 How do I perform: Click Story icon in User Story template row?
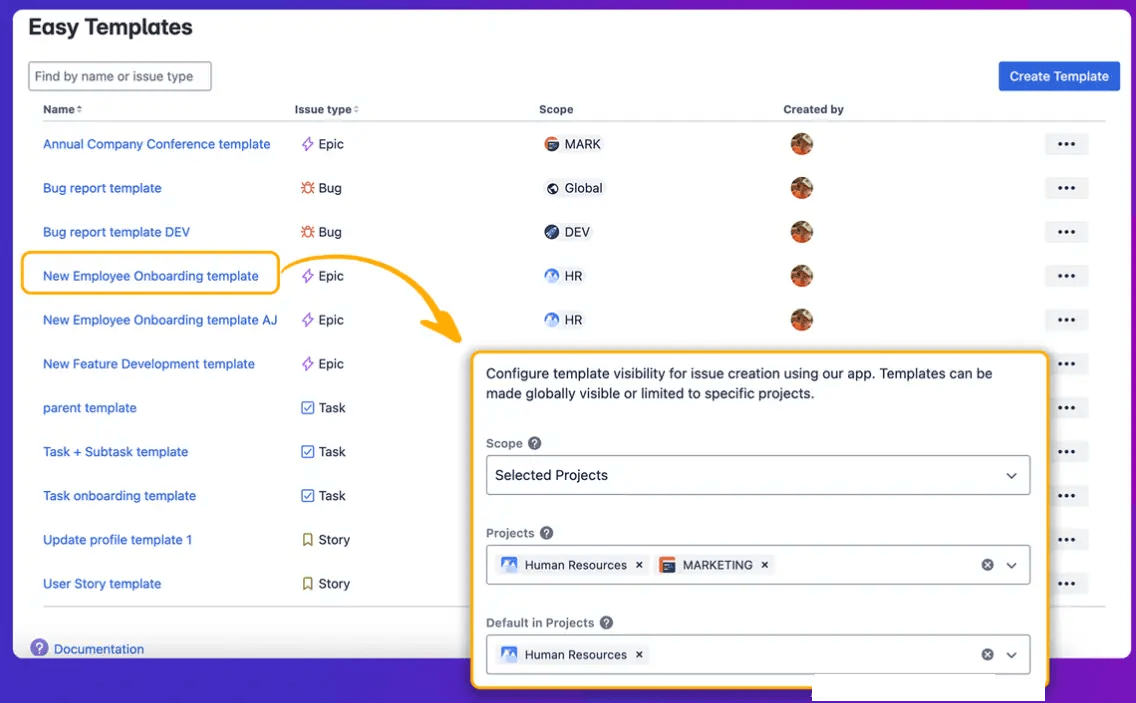pos(307,583)
